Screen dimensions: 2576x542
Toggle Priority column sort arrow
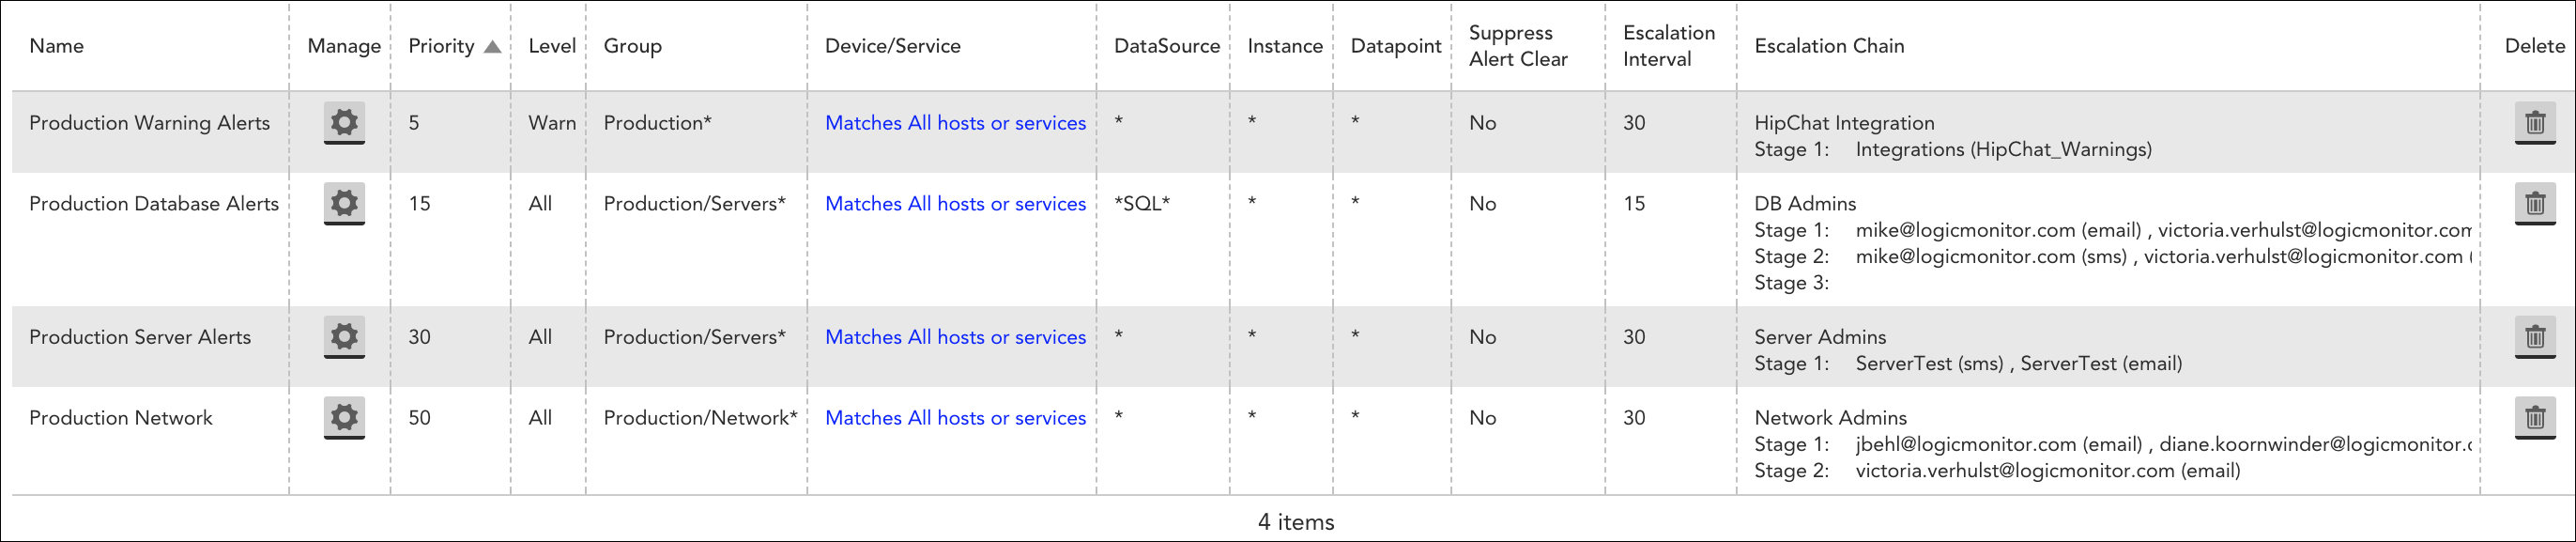pos(492,47)
